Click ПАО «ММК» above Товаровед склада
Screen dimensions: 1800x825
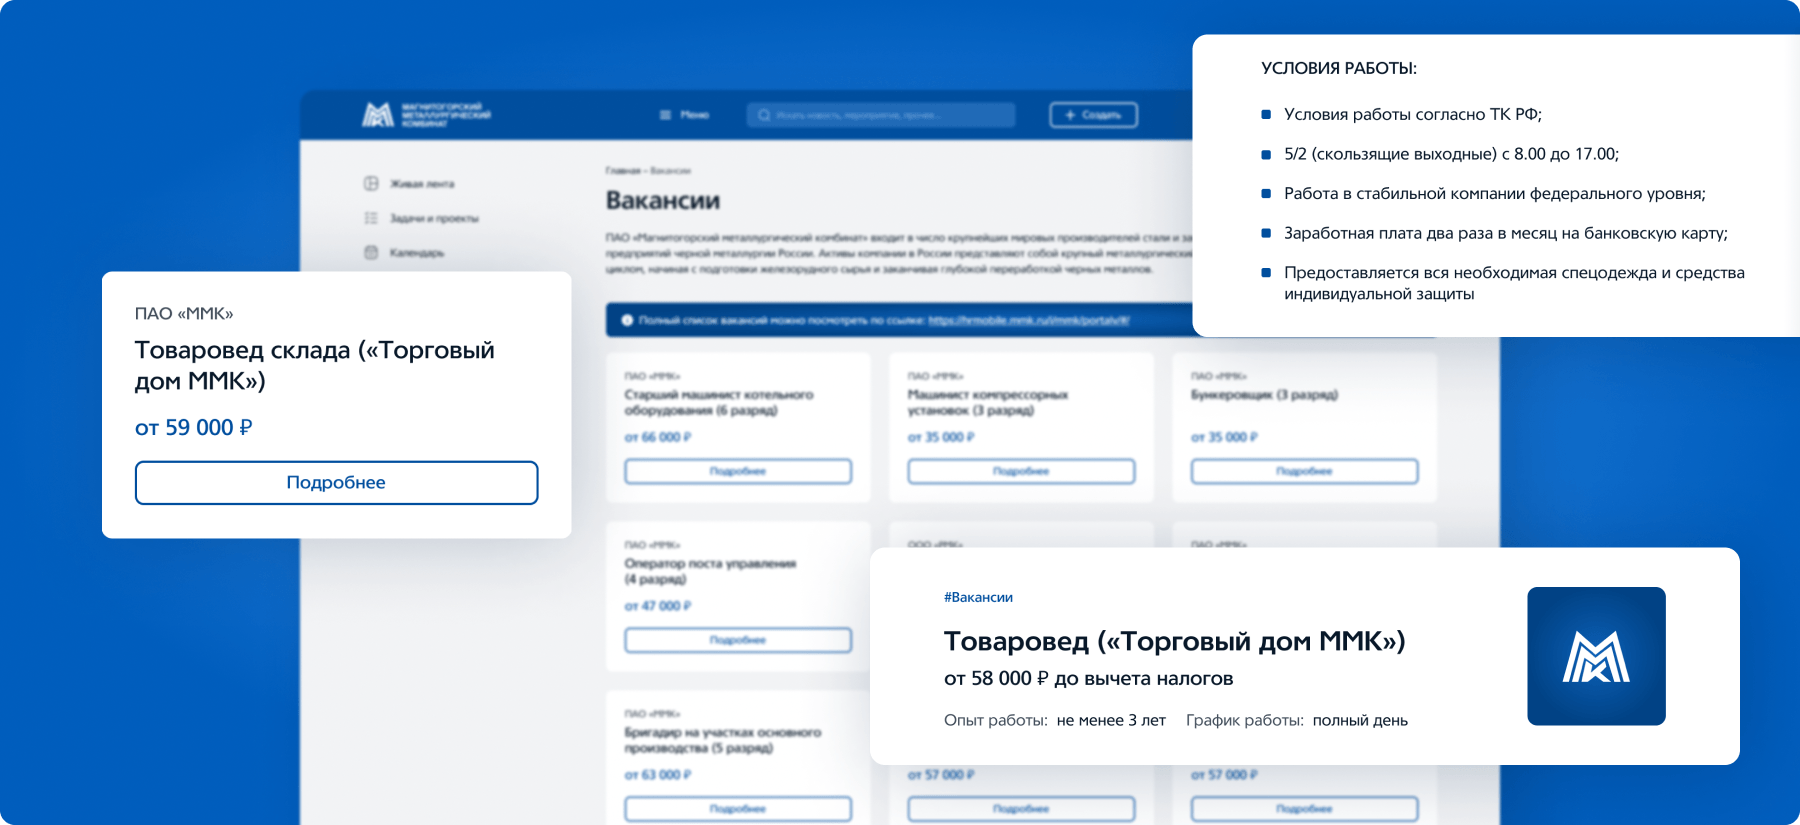(x=184, y=314)
